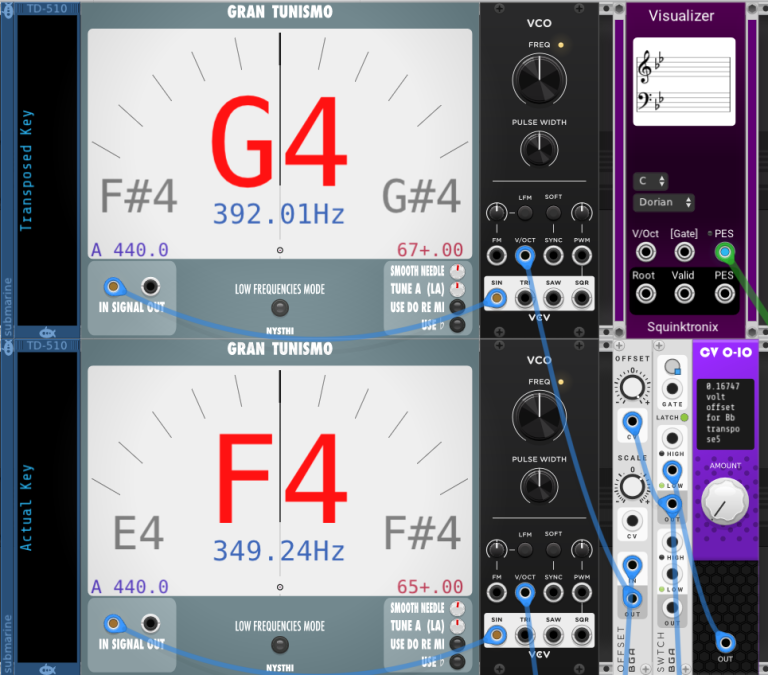Screen dimensions: 768x675
Task: Click CV jack under OFFSET knob
Action: (x=632, y=421)
